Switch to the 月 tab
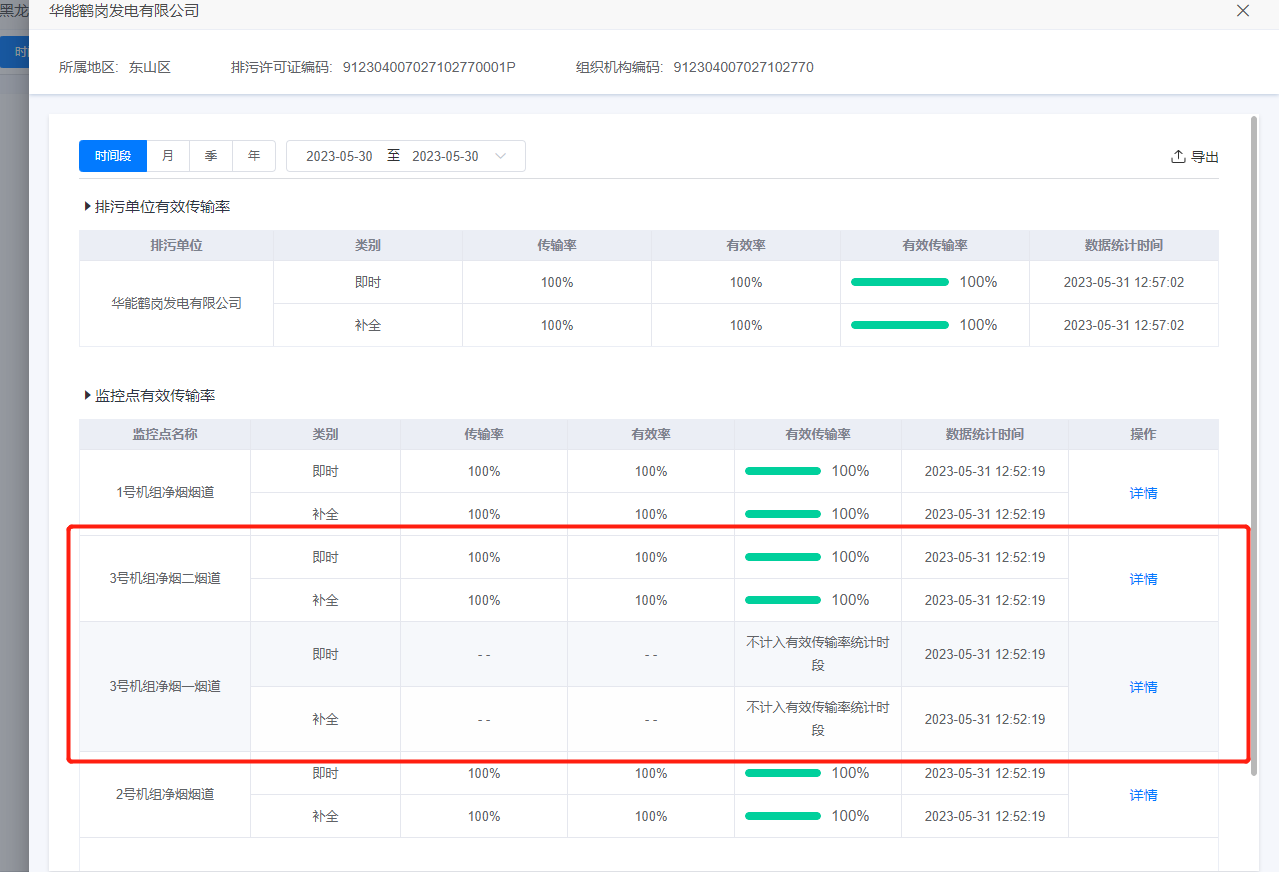 pyautogui.click(x=168, y=156)
